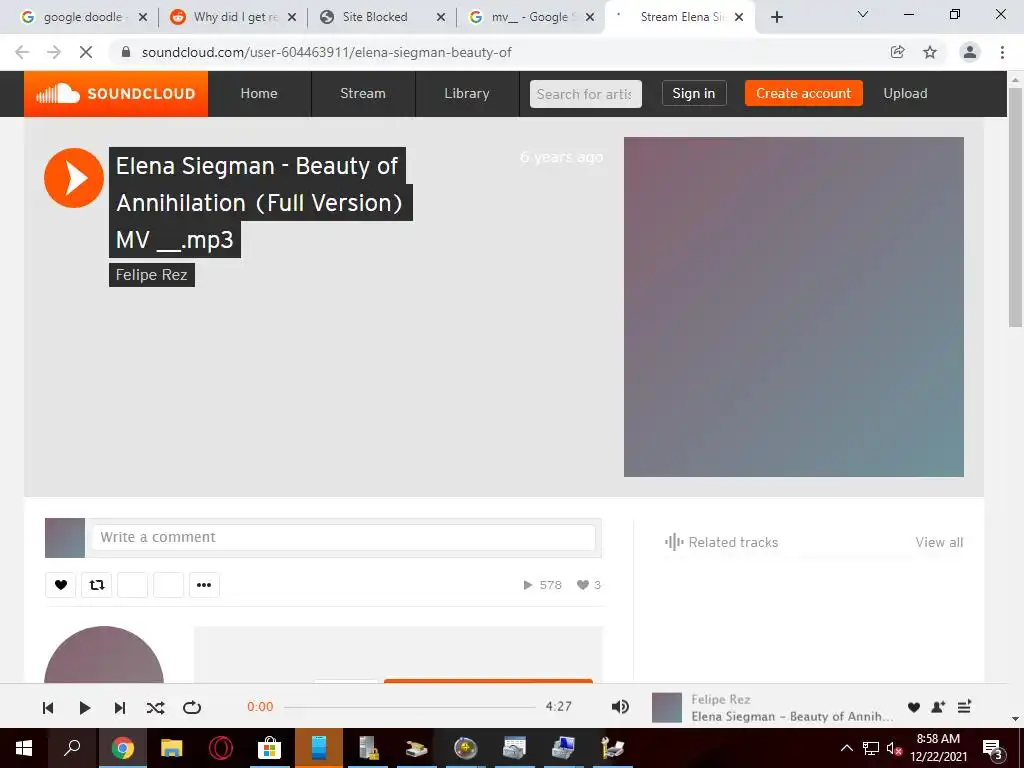Like the now-playing track in the player bar

(914, 707)
